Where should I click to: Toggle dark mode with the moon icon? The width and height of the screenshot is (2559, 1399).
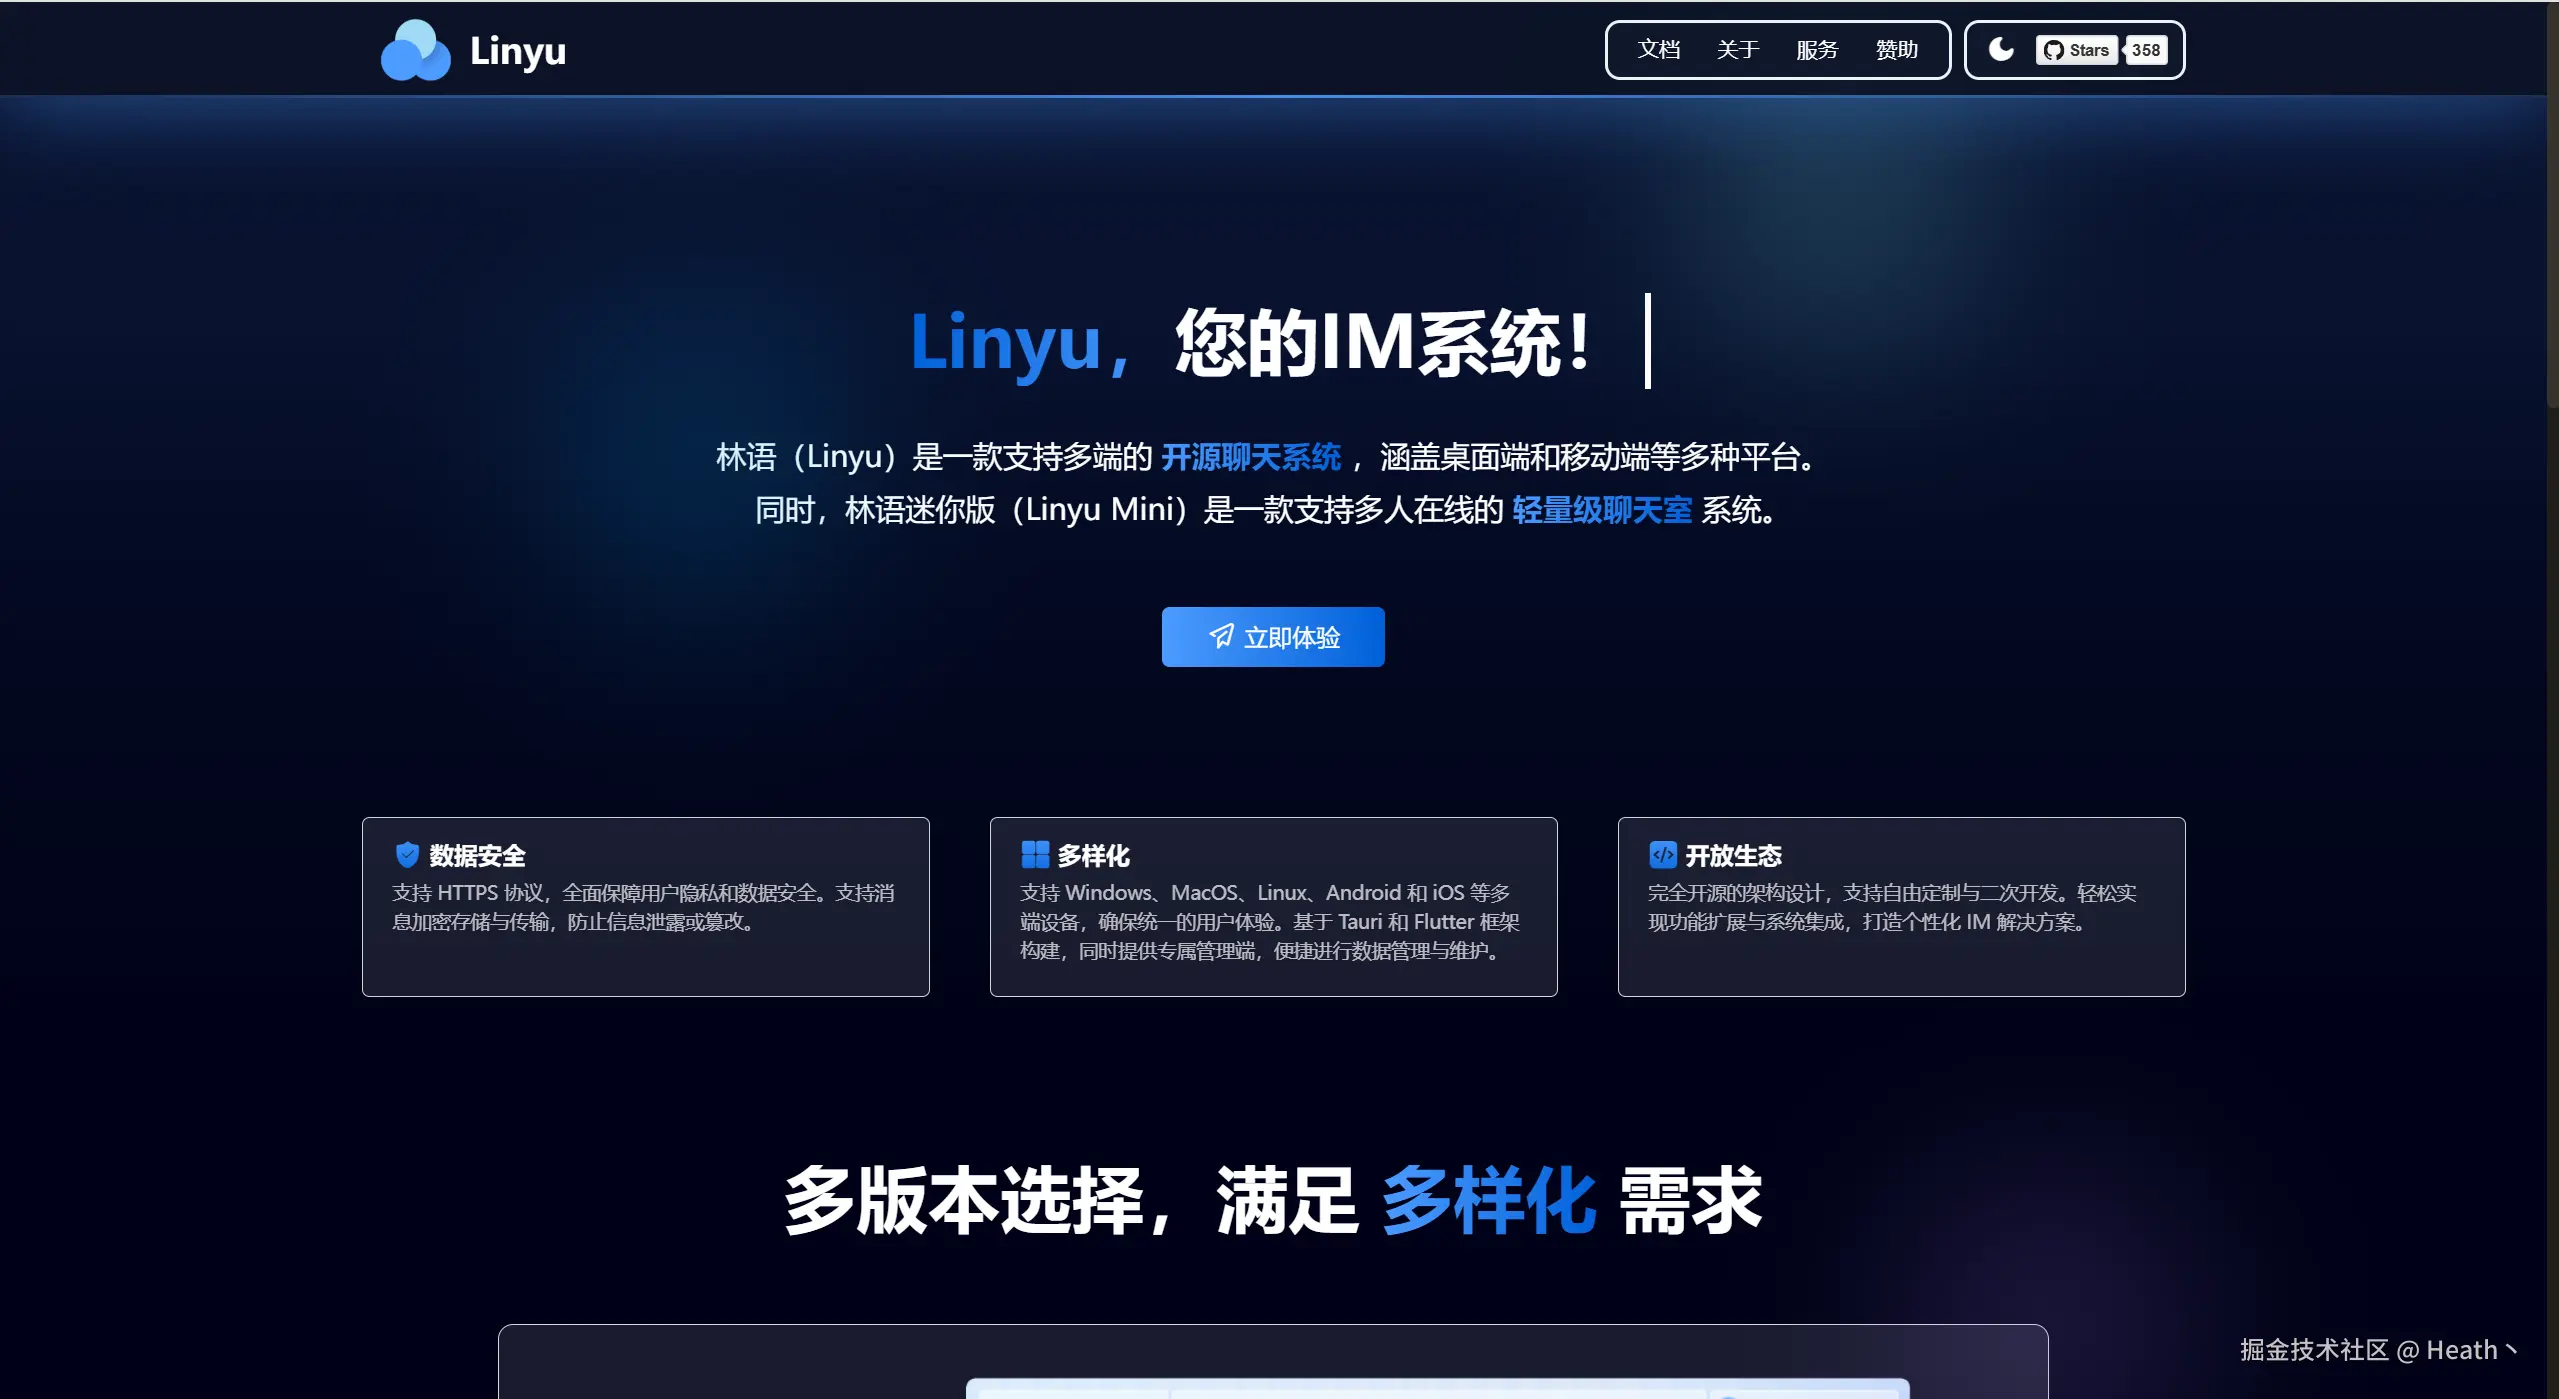click(x=2000, y=49)
